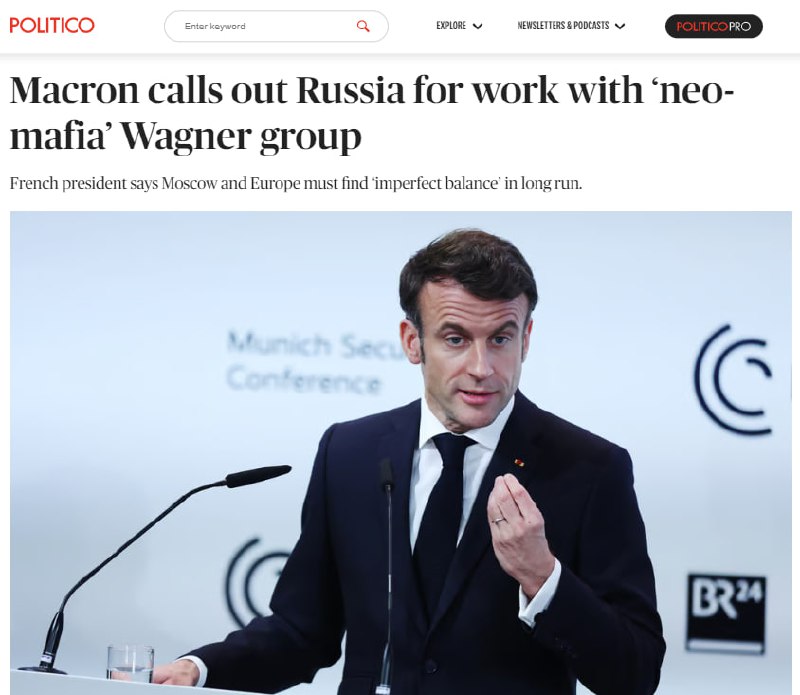This screenshot has height=695, width=800.
Task: Click the Munich Security Conference circular logo at right
Action: tap(734, 379)
